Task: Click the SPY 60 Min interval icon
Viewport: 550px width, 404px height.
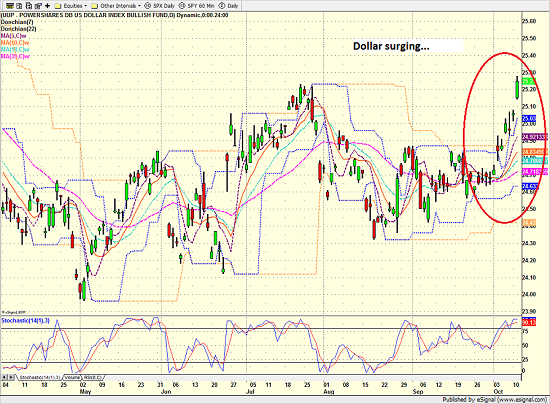Action: click(182, 6)
